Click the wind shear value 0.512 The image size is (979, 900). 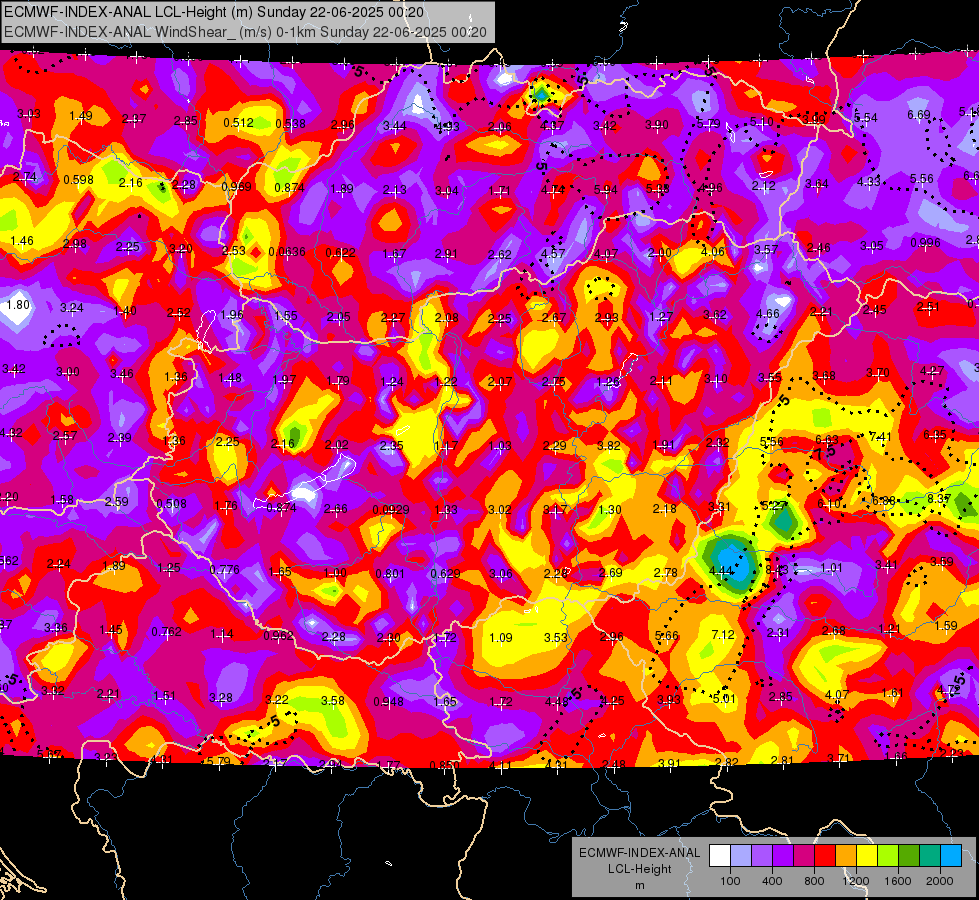[239, 122]
